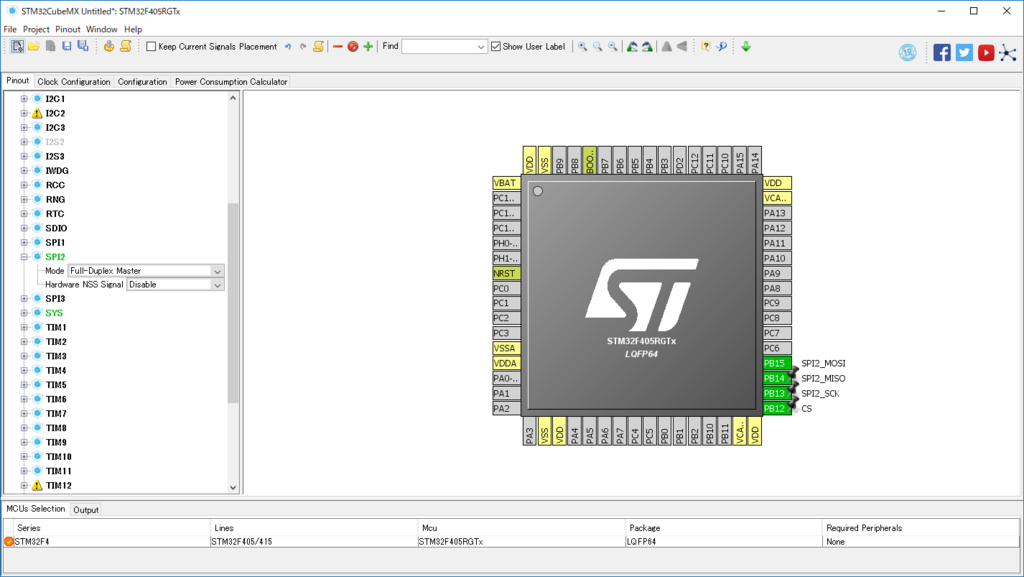Open the SPI2 Mode dropdown

pyautogui.click(x=217, y=271)
